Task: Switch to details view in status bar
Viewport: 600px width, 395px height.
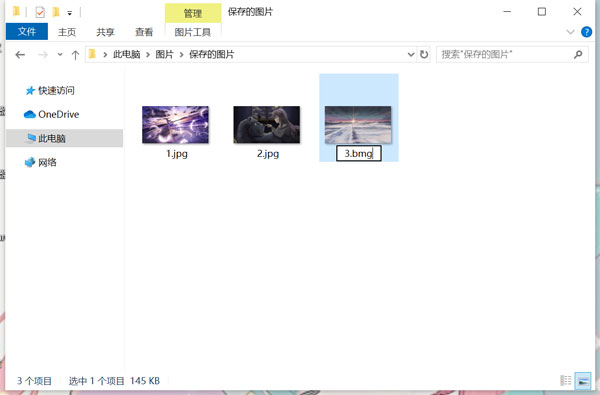Action: (566, 380)
